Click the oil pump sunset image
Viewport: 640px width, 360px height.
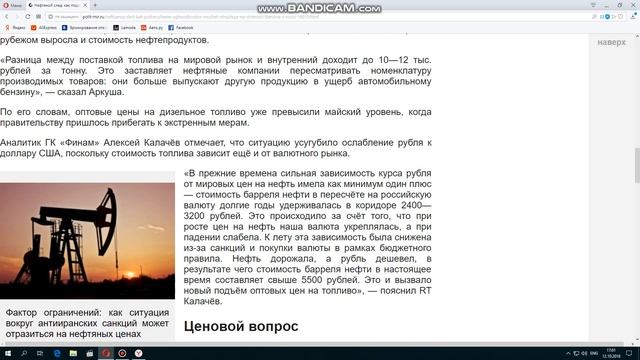(x=87, y=241)
